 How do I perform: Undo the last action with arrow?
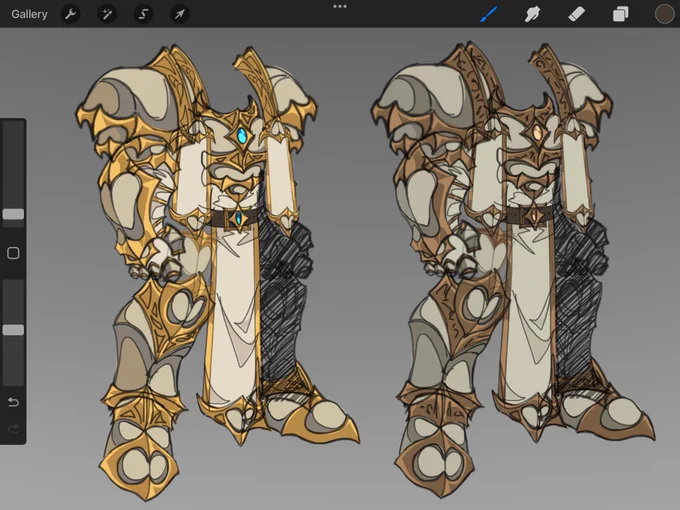pyautogui.click(x=13, y=402)
